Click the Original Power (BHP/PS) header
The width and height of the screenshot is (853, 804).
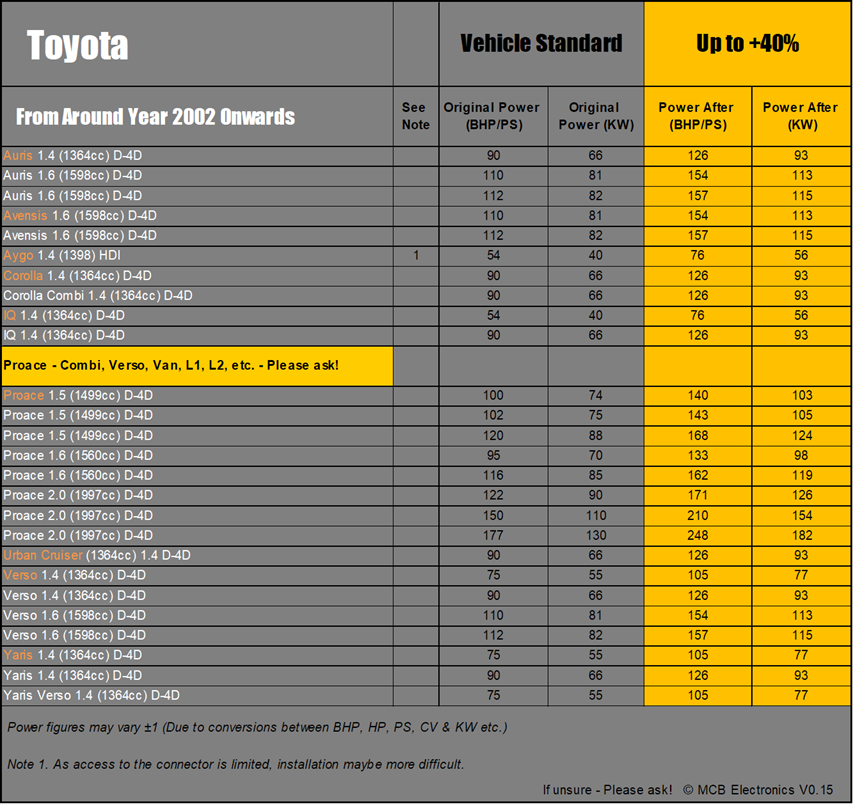click(492, 116)
